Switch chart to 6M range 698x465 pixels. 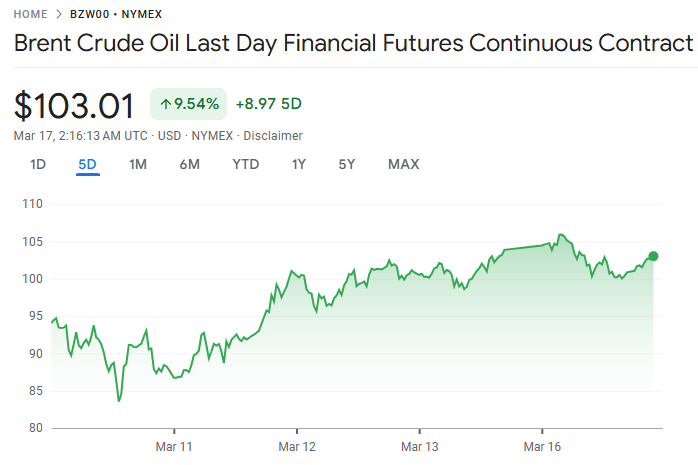pos(190,164)
